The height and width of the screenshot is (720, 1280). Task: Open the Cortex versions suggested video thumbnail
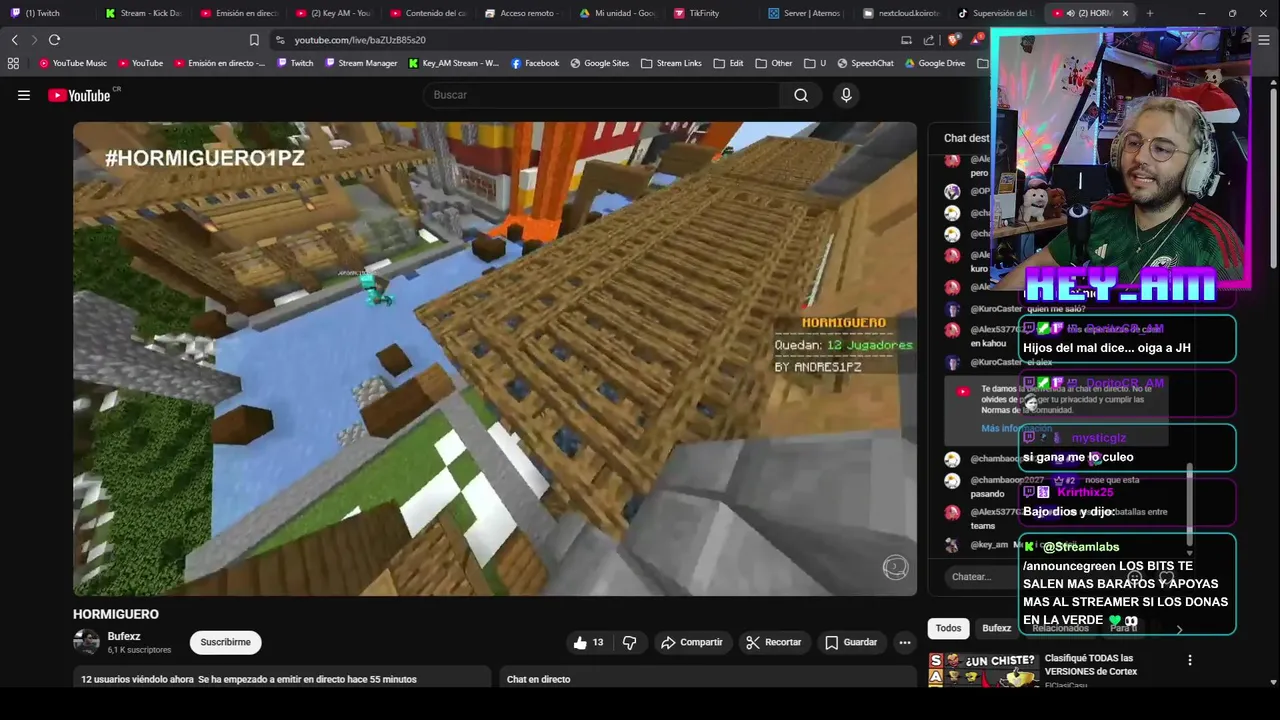point(983,669)
